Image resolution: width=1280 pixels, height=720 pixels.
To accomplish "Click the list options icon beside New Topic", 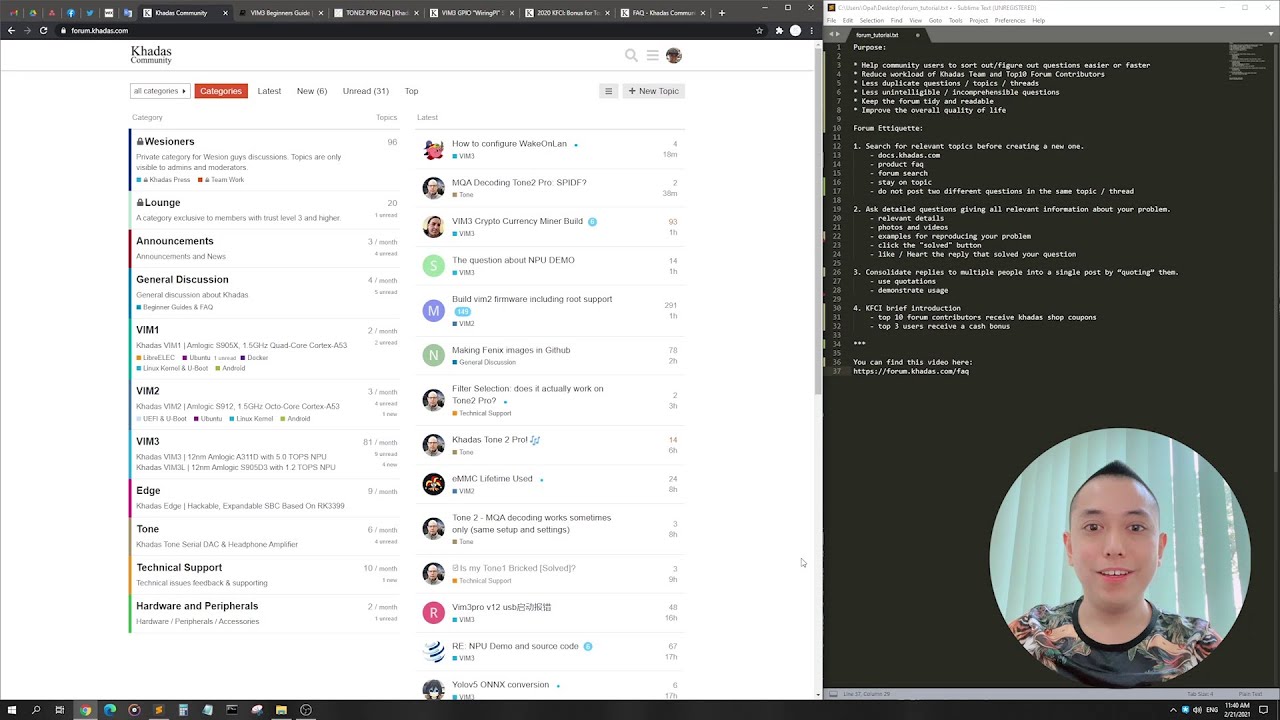I will pos(608,91).
